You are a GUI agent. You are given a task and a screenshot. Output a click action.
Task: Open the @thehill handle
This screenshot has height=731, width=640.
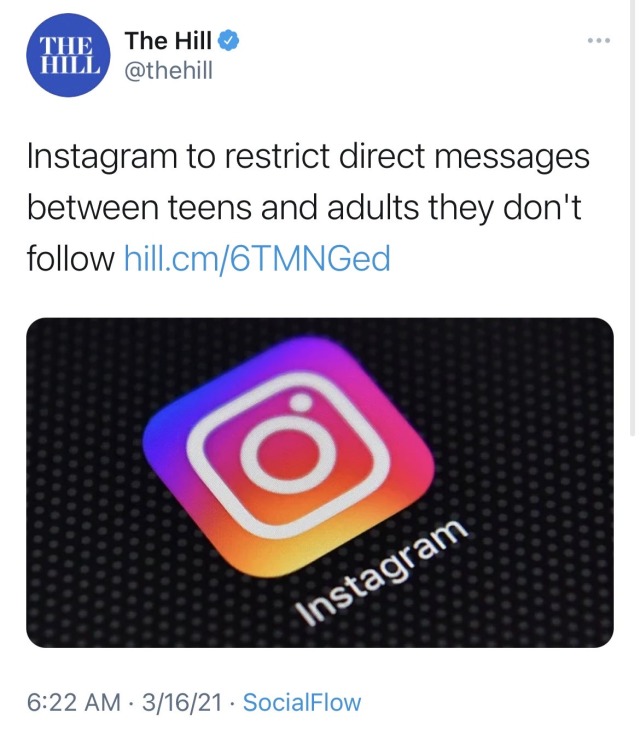coord(169,71)
